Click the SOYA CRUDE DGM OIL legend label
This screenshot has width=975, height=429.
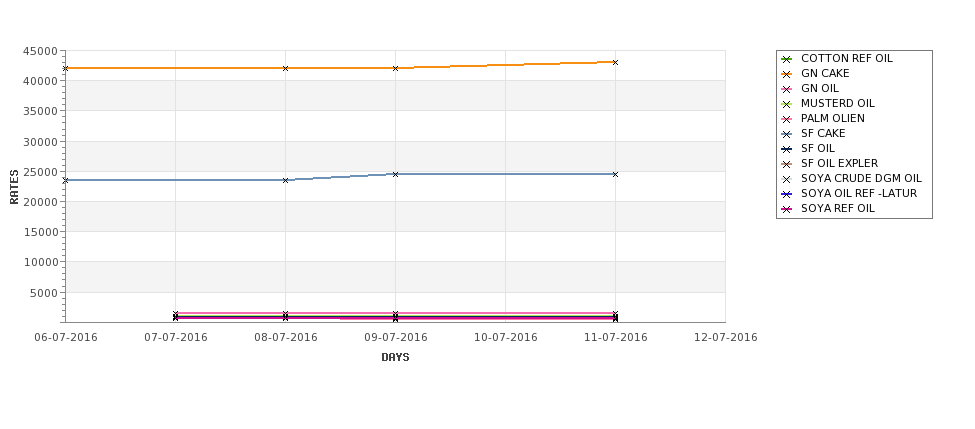pyautogui.click(x=861, y=178)
